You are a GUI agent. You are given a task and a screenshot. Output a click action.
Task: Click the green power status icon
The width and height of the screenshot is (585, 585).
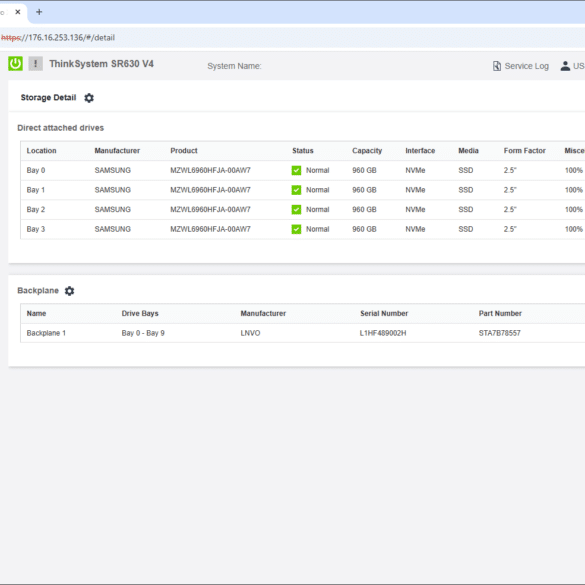pyautogui.click(x=15, y=63)
